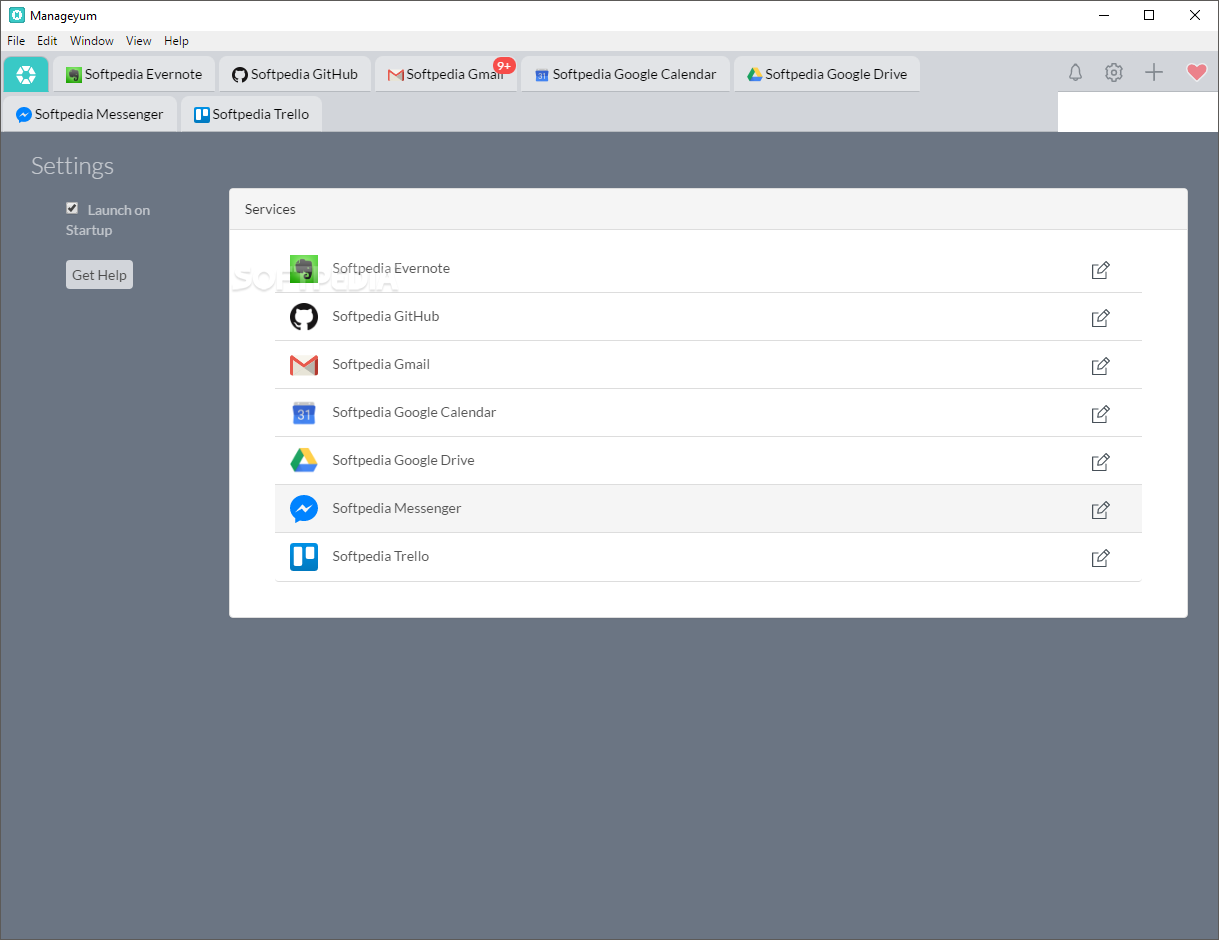Click the Trello board icon in Services list
This screenshot has height=940, width=1219.
[x=304, y=557]
